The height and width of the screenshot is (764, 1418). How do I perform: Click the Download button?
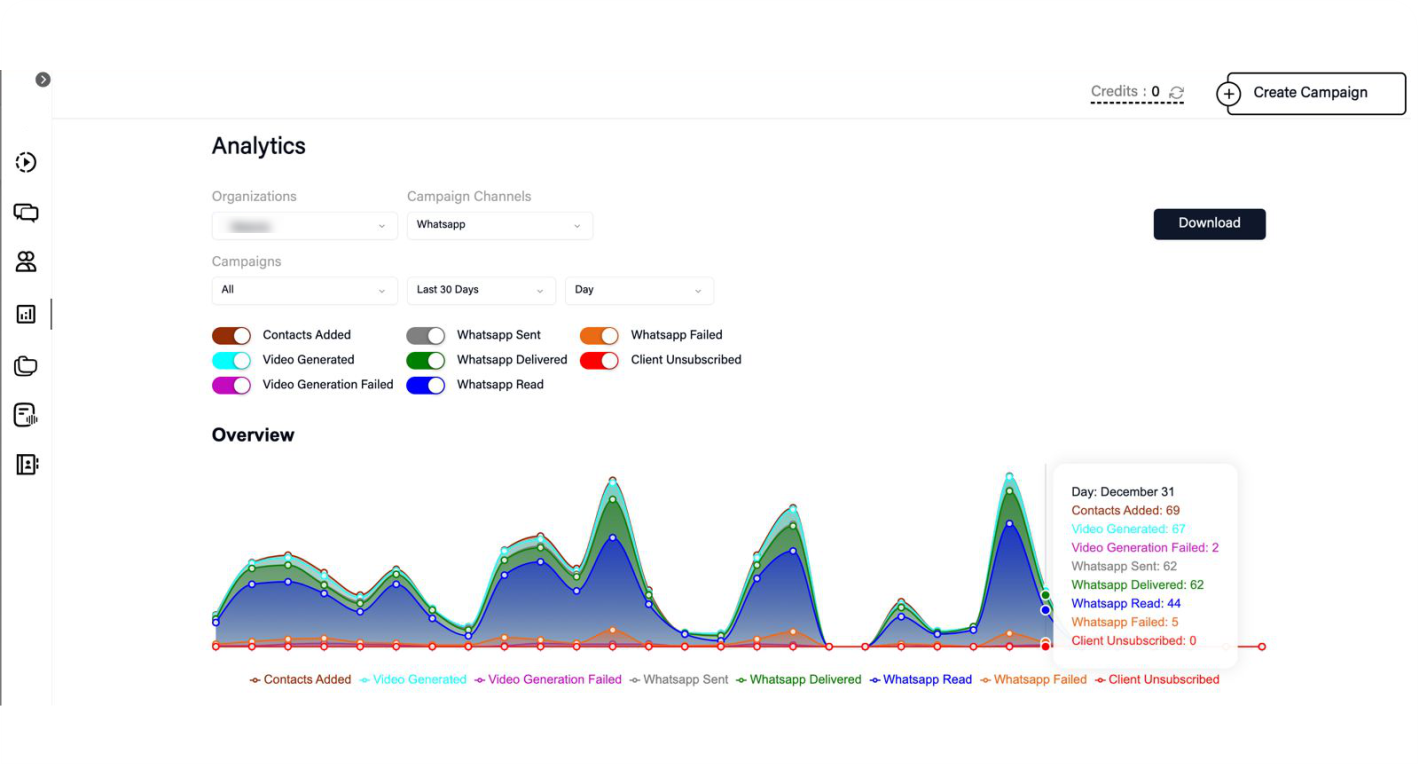click(x=1209, y=224)
